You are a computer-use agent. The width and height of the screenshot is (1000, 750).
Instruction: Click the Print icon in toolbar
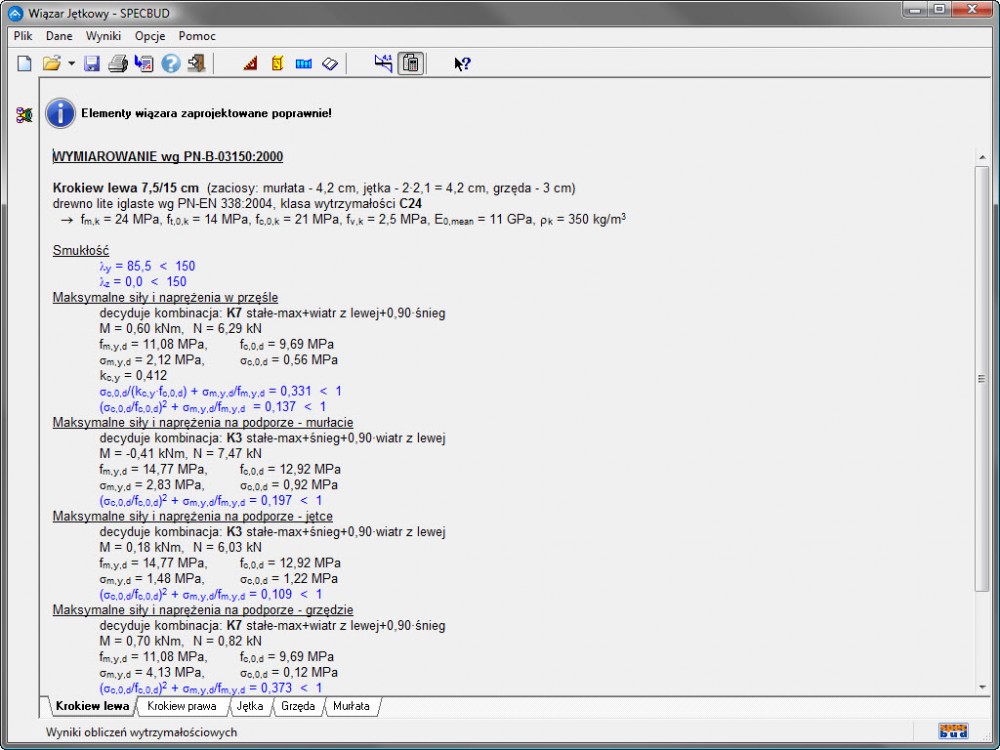point(118,64)
